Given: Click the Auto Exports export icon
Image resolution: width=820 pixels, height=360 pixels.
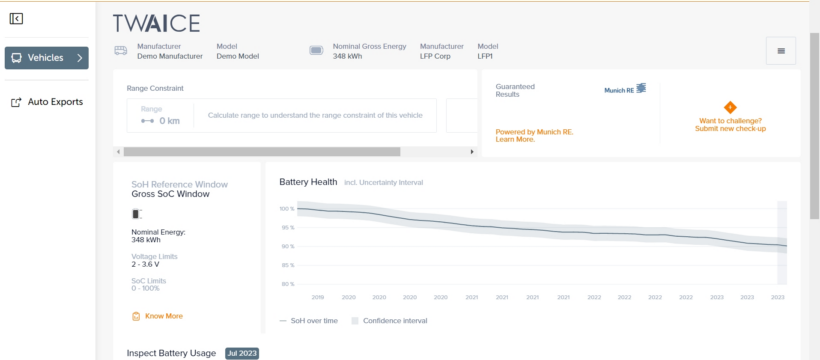Looking at the screenshot, I should [16, 103].
